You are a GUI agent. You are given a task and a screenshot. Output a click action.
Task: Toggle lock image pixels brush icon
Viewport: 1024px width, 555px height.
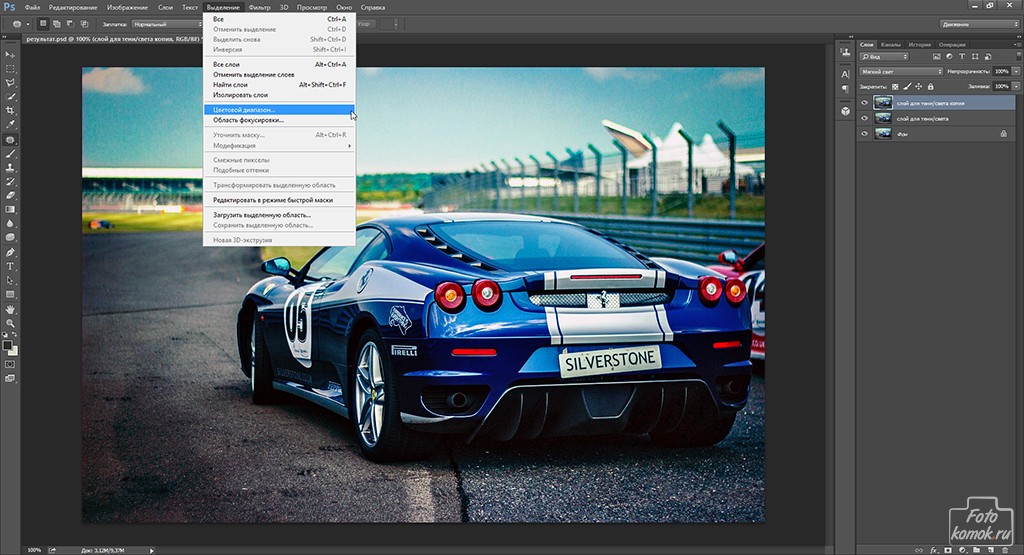(x=907, y=86)
